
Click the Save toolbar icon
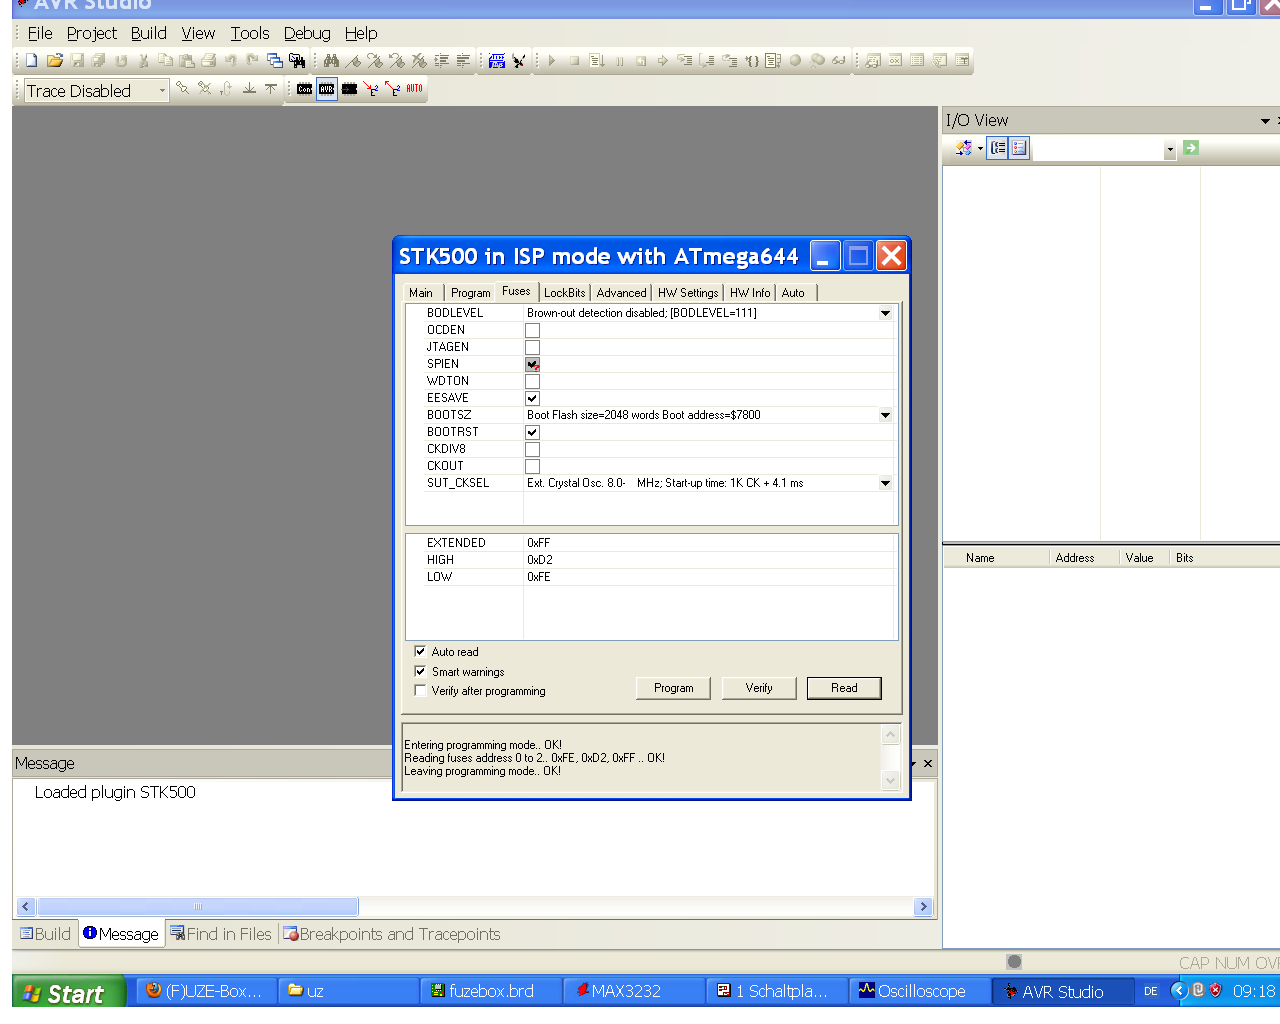pos(77,60)
